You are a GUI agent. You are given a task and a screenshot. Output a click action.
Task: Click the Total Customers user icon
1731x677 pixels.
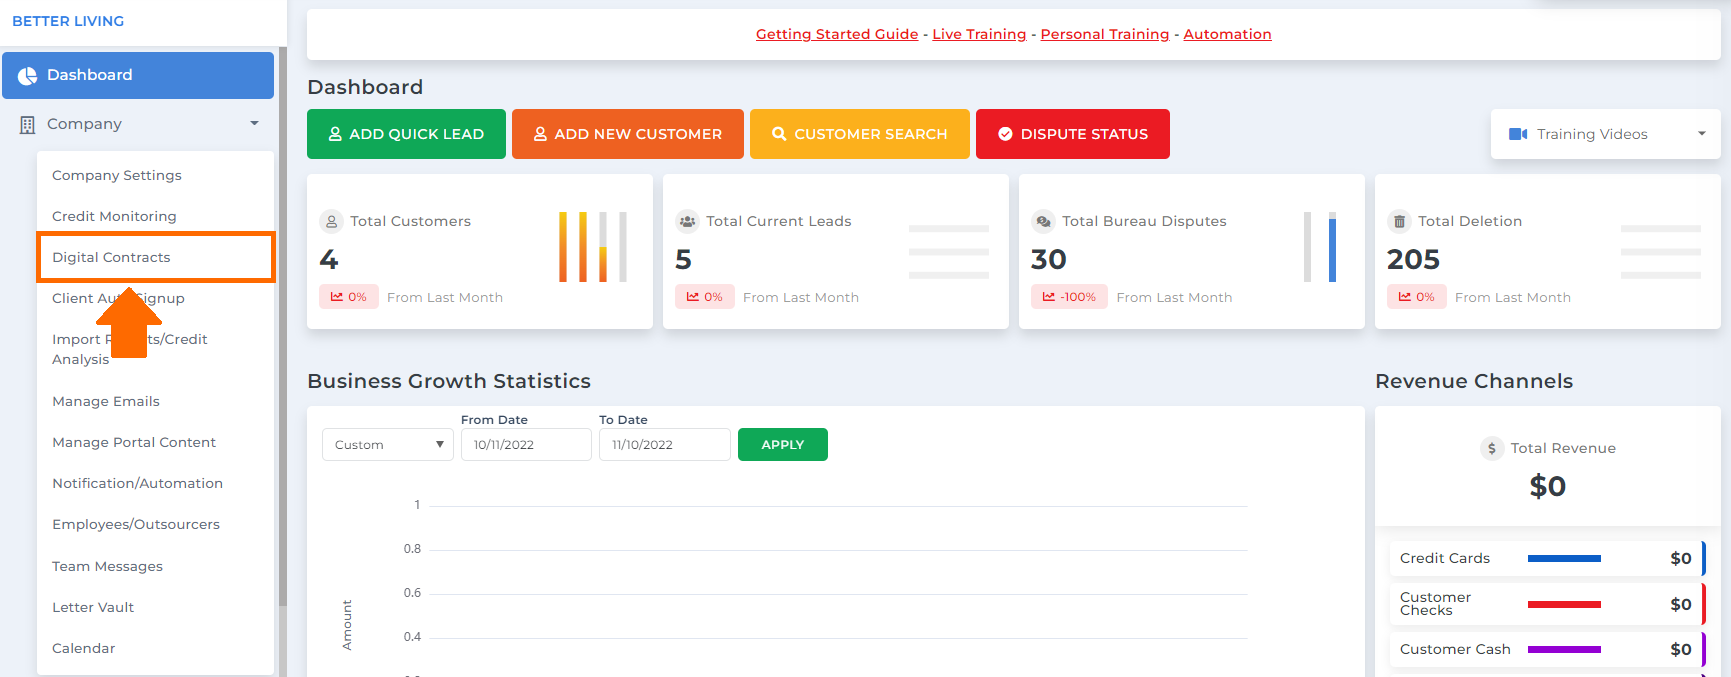pyautogui.click(x=331, y=222)
